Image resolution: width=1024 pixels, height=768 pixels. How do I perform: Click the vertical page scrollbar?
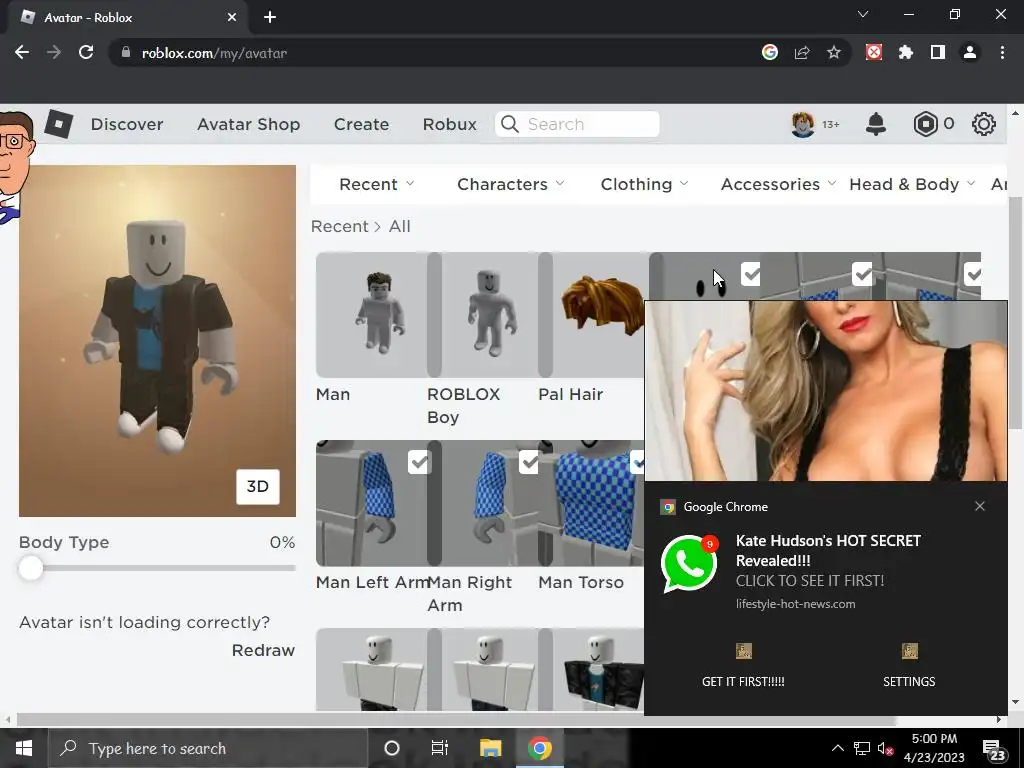click(1015, 312)
